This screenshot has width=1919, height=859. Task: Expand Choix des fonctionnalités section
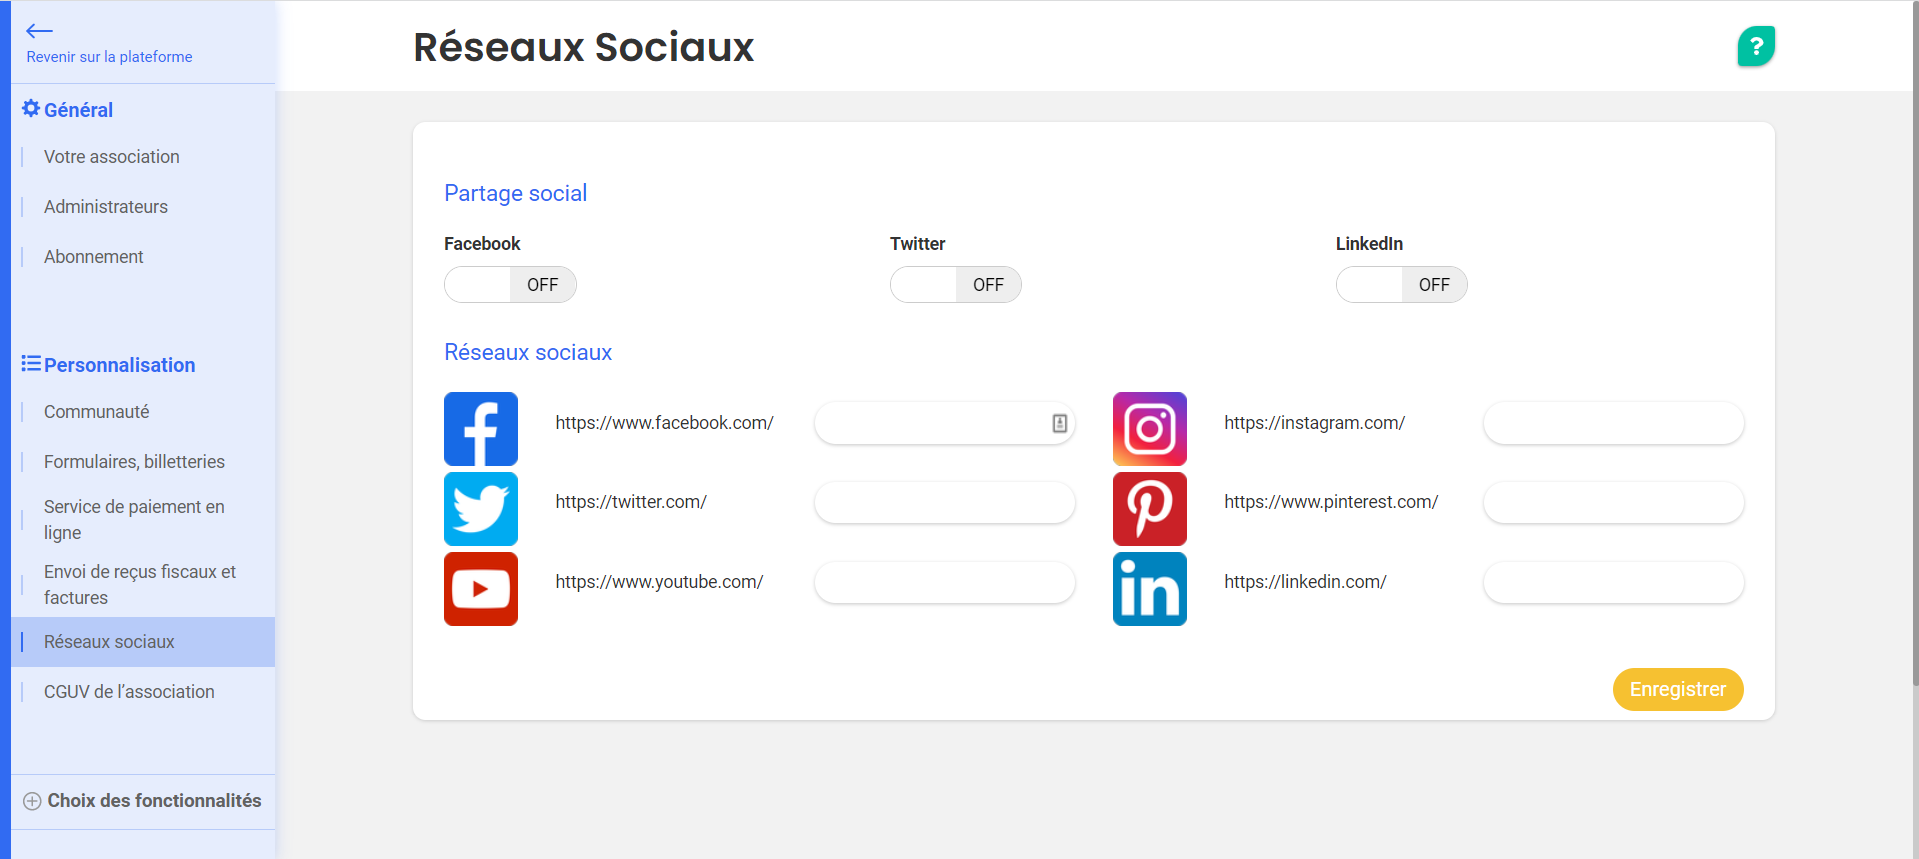(142, 801)
